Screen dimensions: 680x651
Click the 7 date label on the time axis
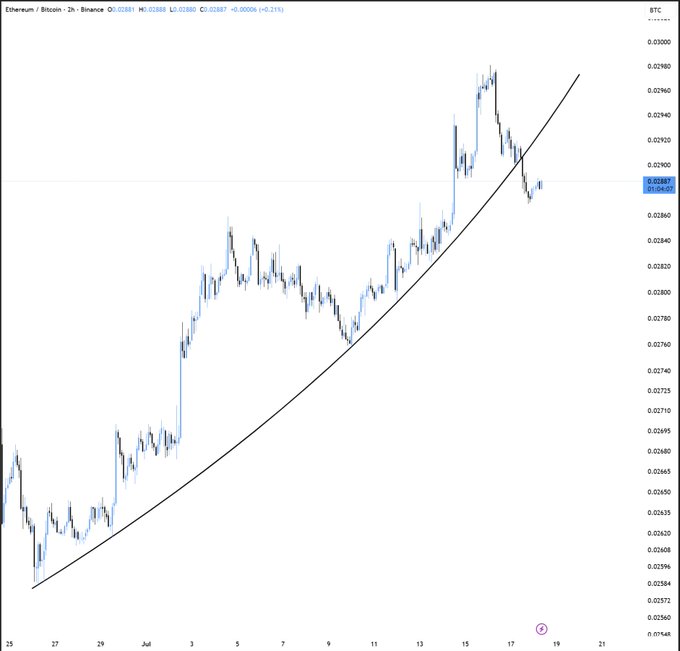[283, 644]
